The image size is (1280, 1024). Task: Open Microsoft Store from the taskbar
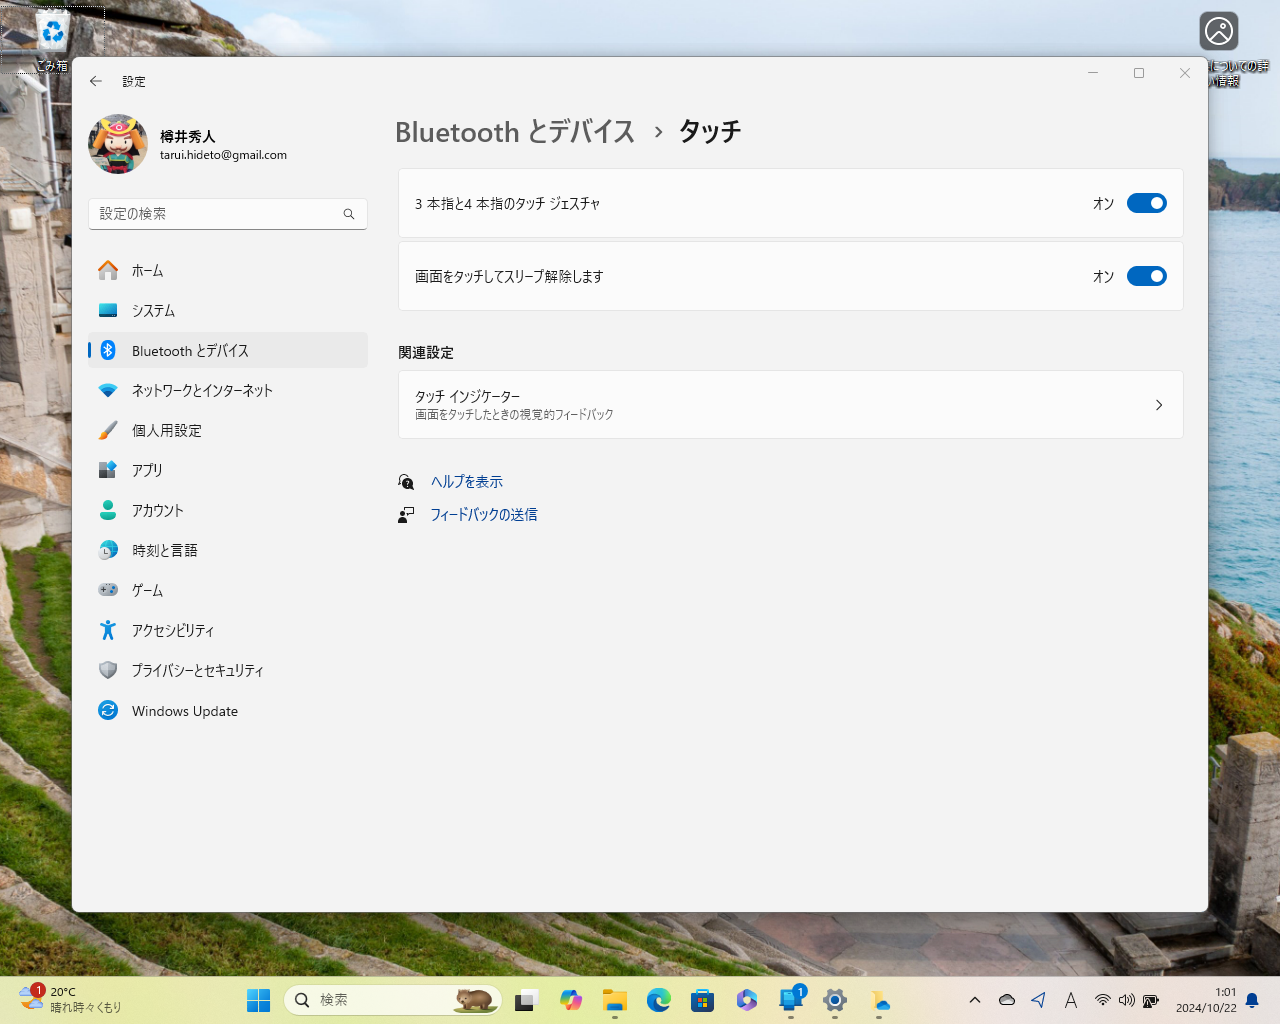(703, 1000)
